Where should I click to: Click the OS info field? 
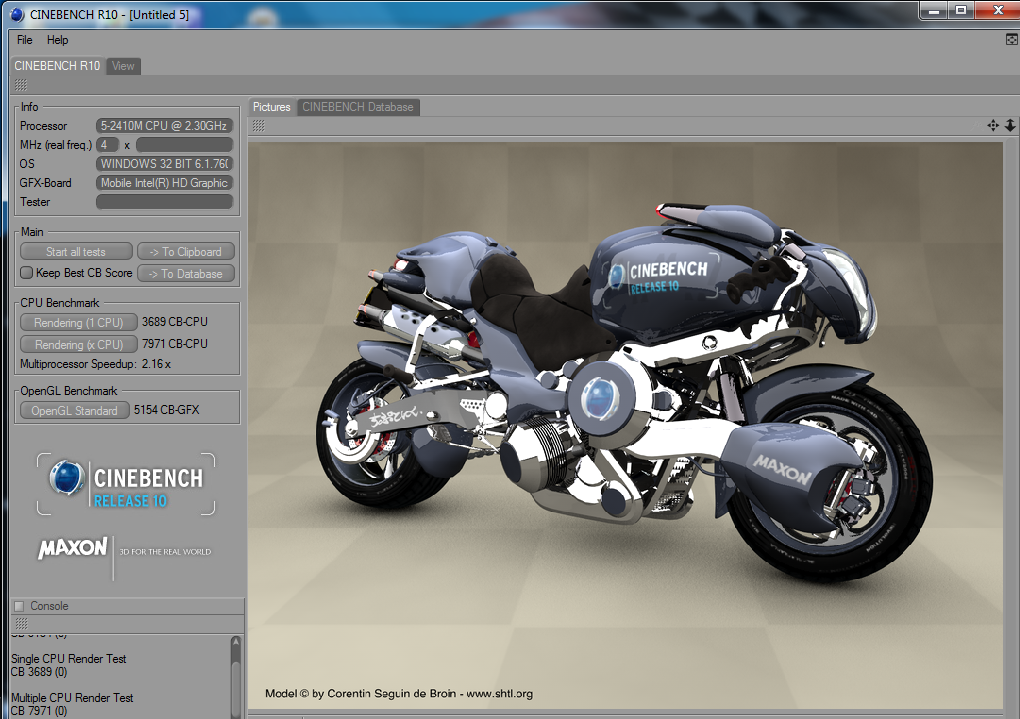tap(165, 164)
